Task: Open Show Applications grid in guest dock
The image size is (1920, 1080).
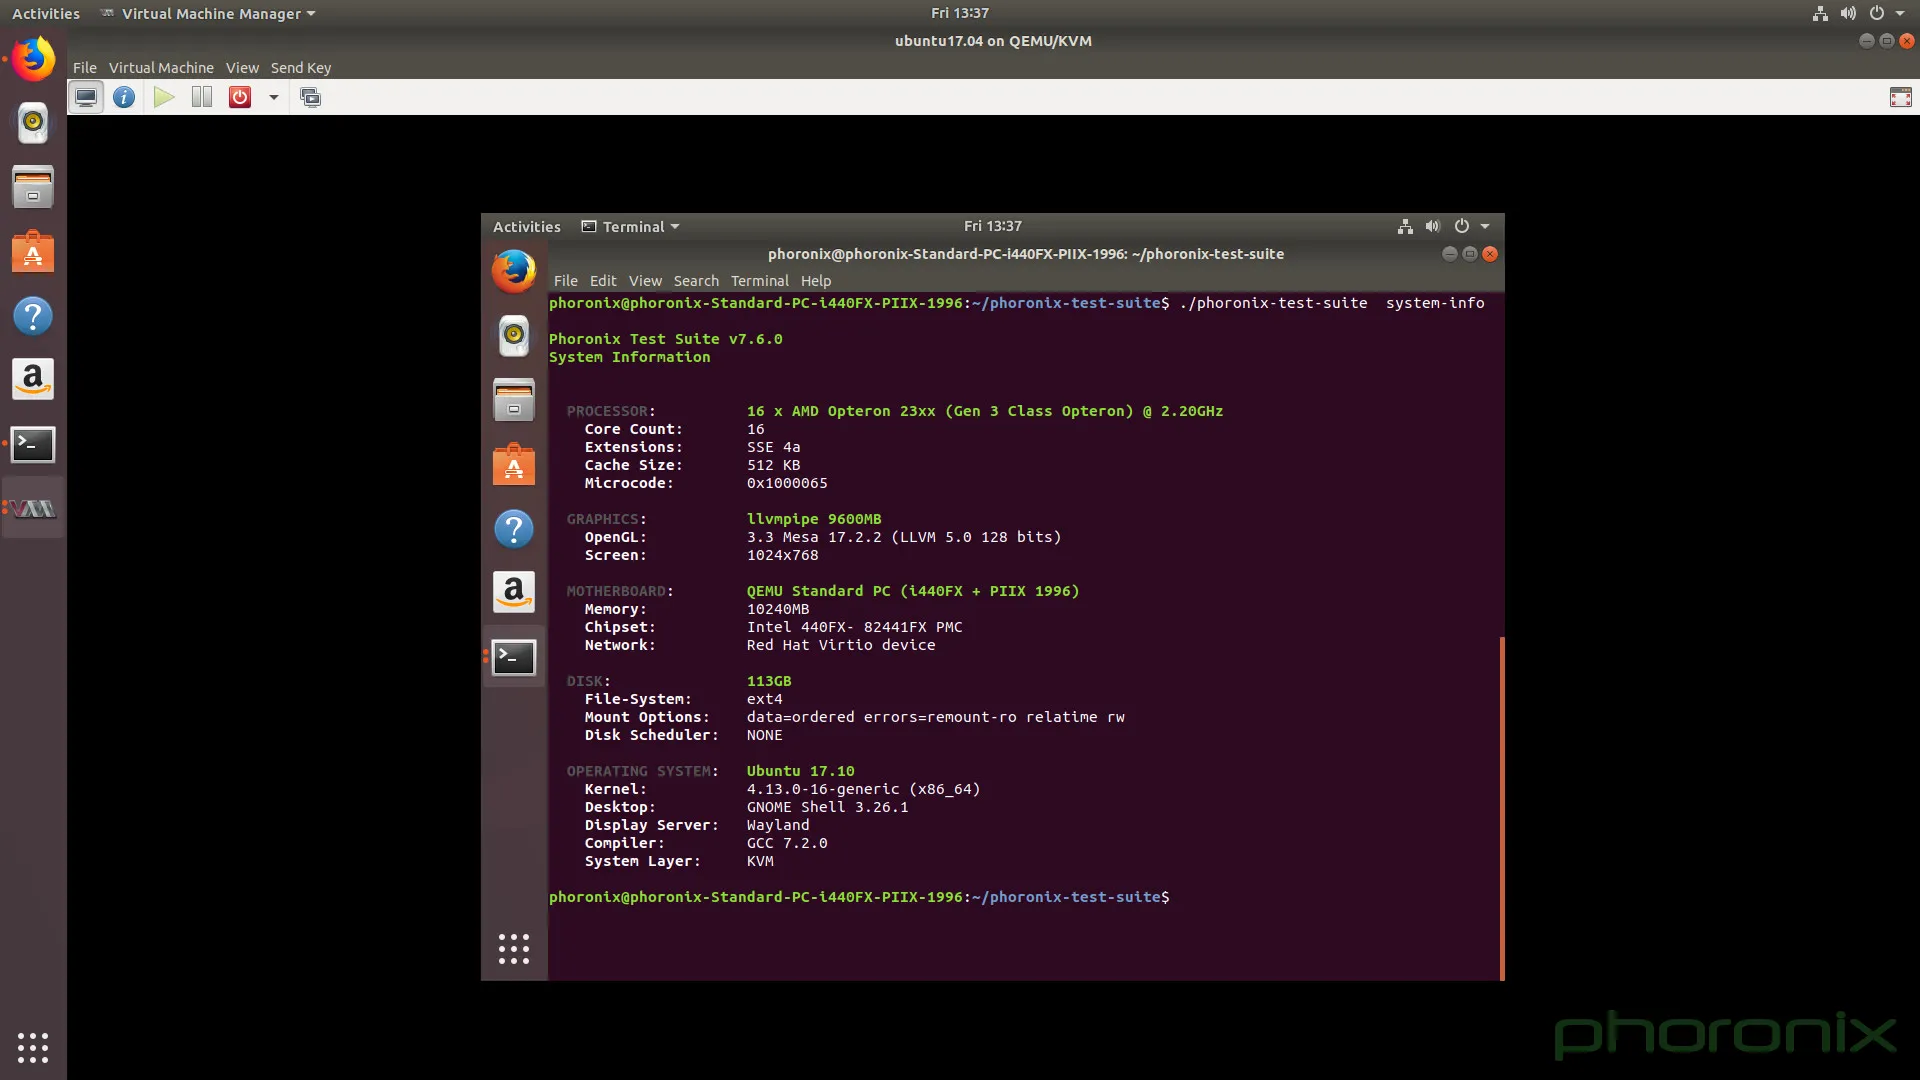Action: coord(513,948)
